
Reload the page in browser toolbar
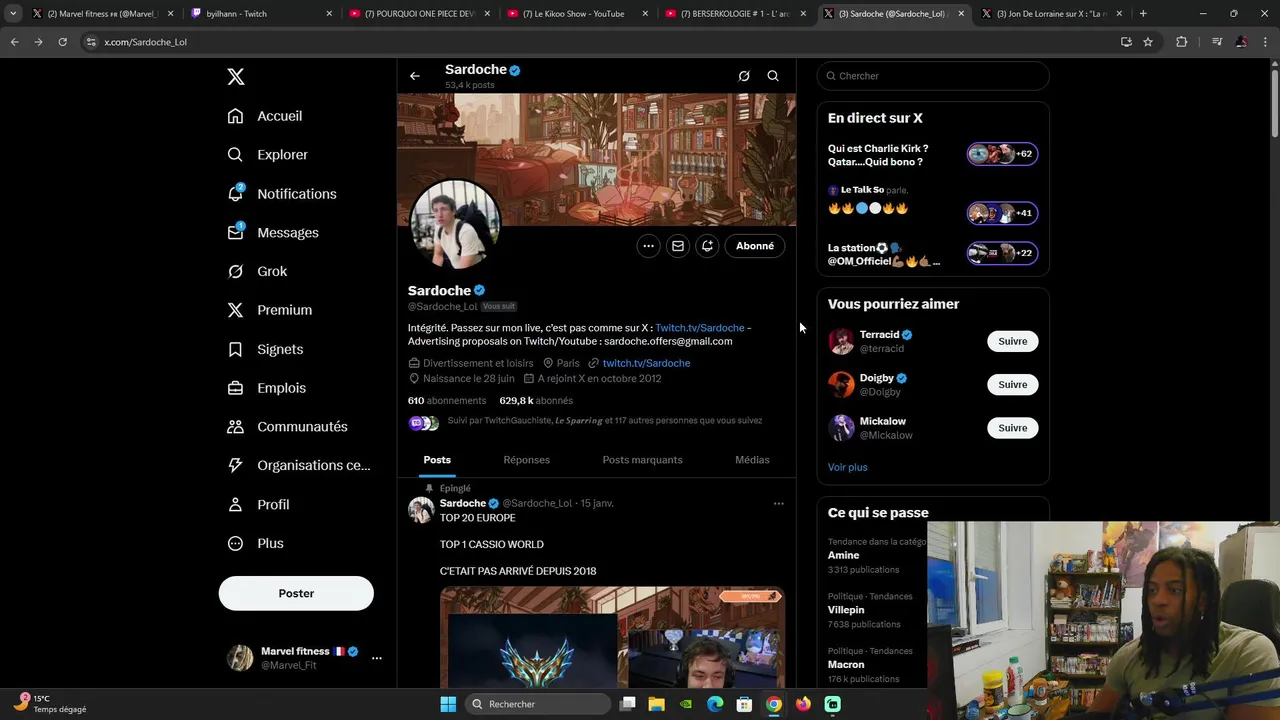point(62,42)
